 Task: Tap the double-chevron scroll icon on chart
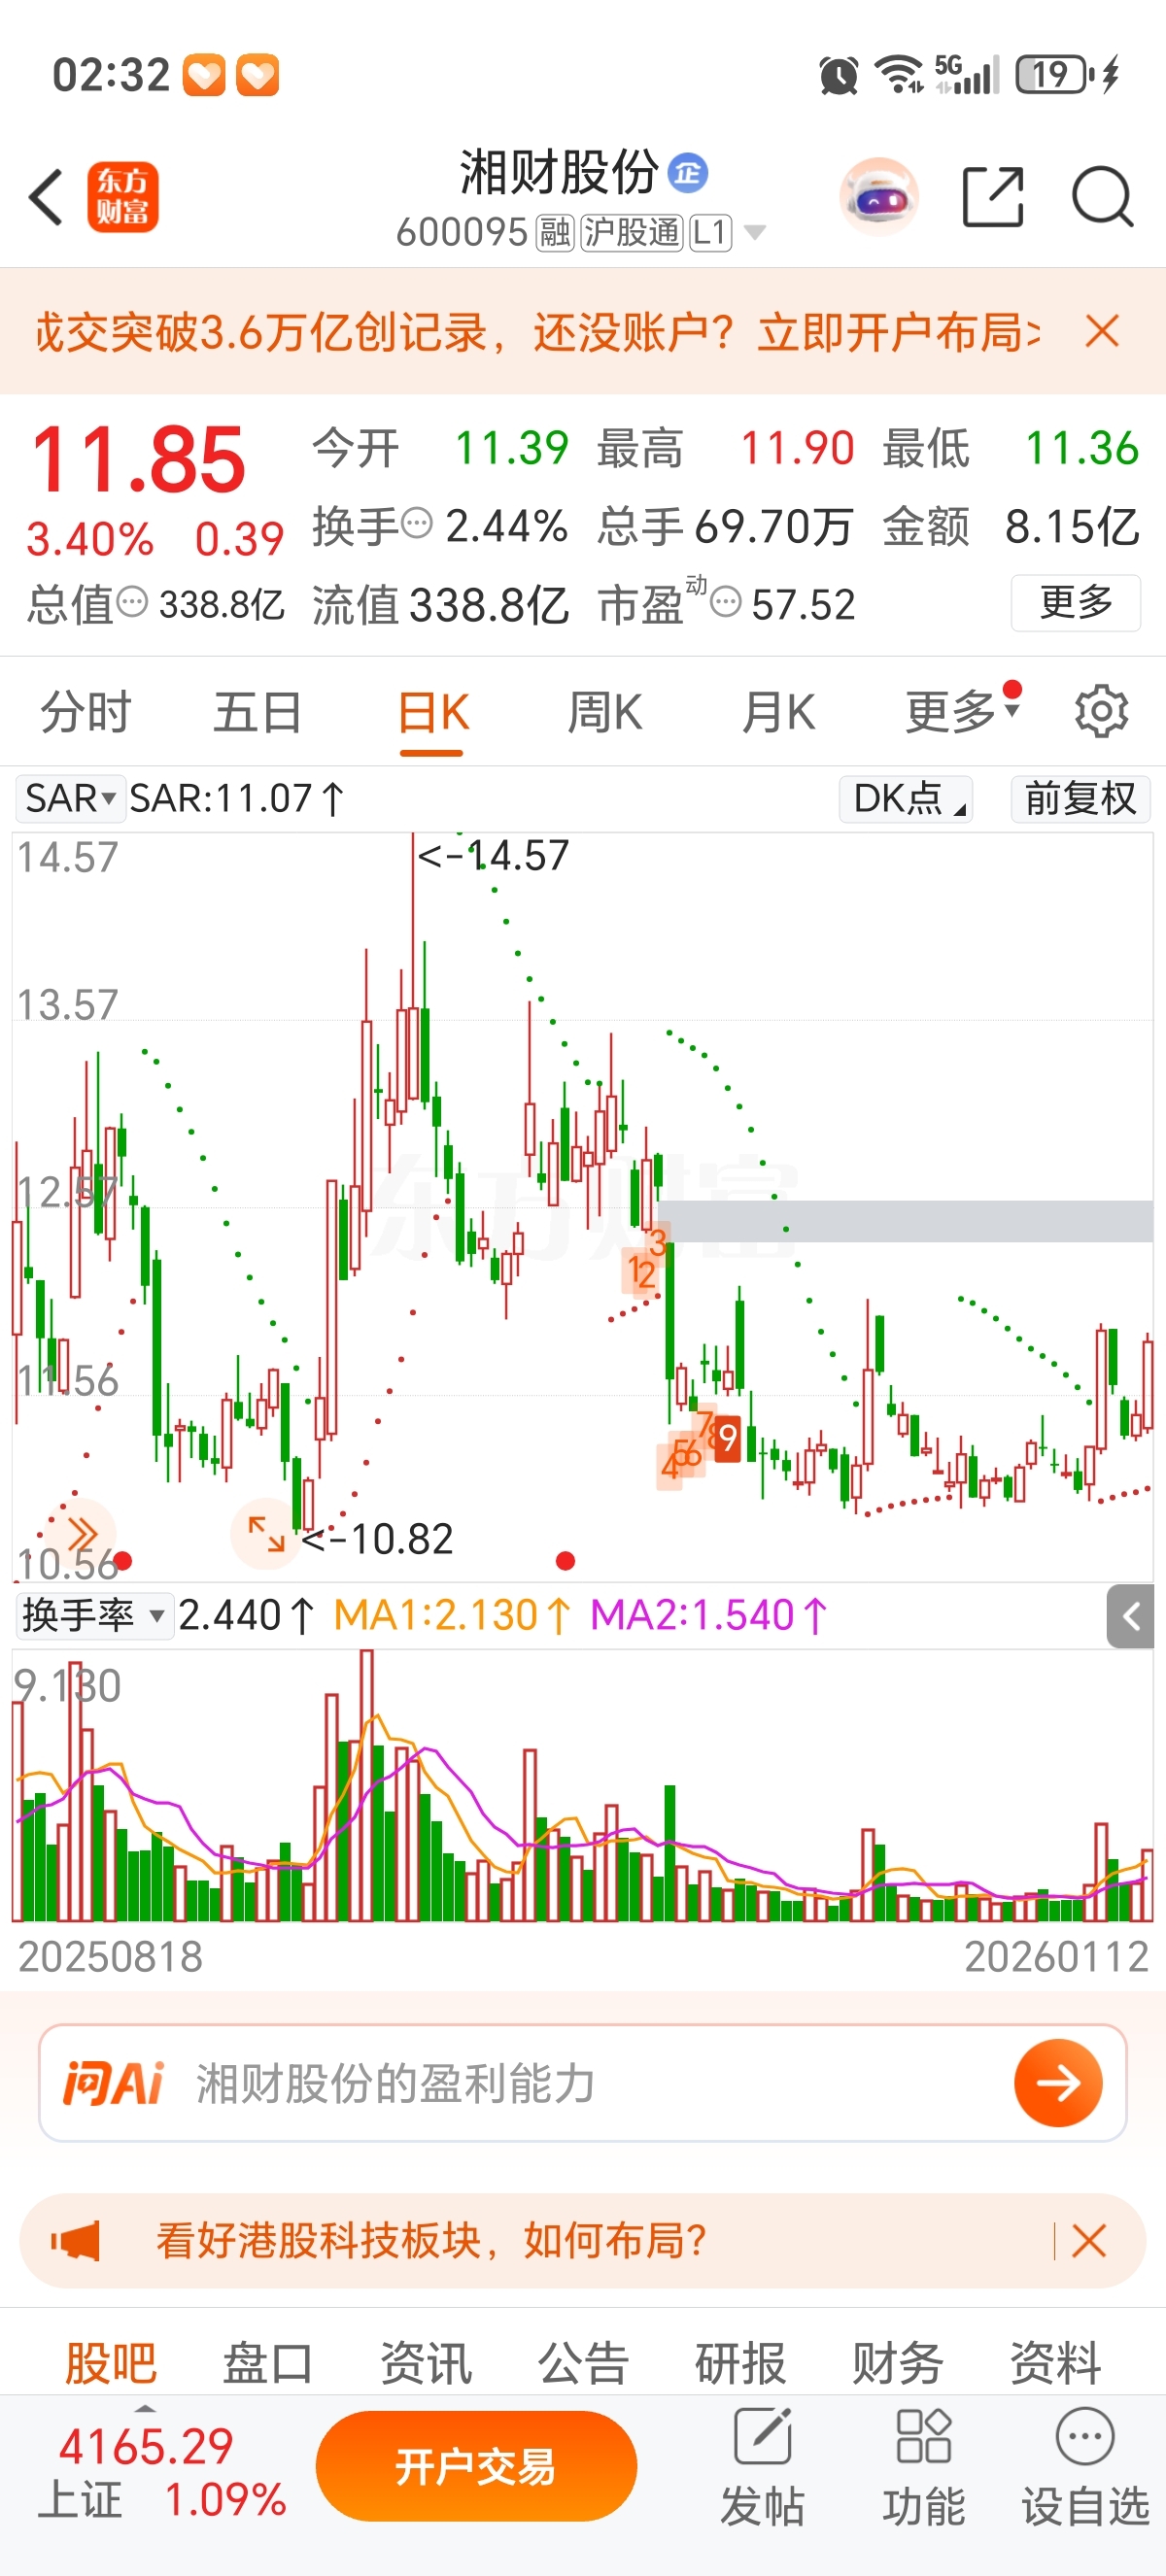82,1533
